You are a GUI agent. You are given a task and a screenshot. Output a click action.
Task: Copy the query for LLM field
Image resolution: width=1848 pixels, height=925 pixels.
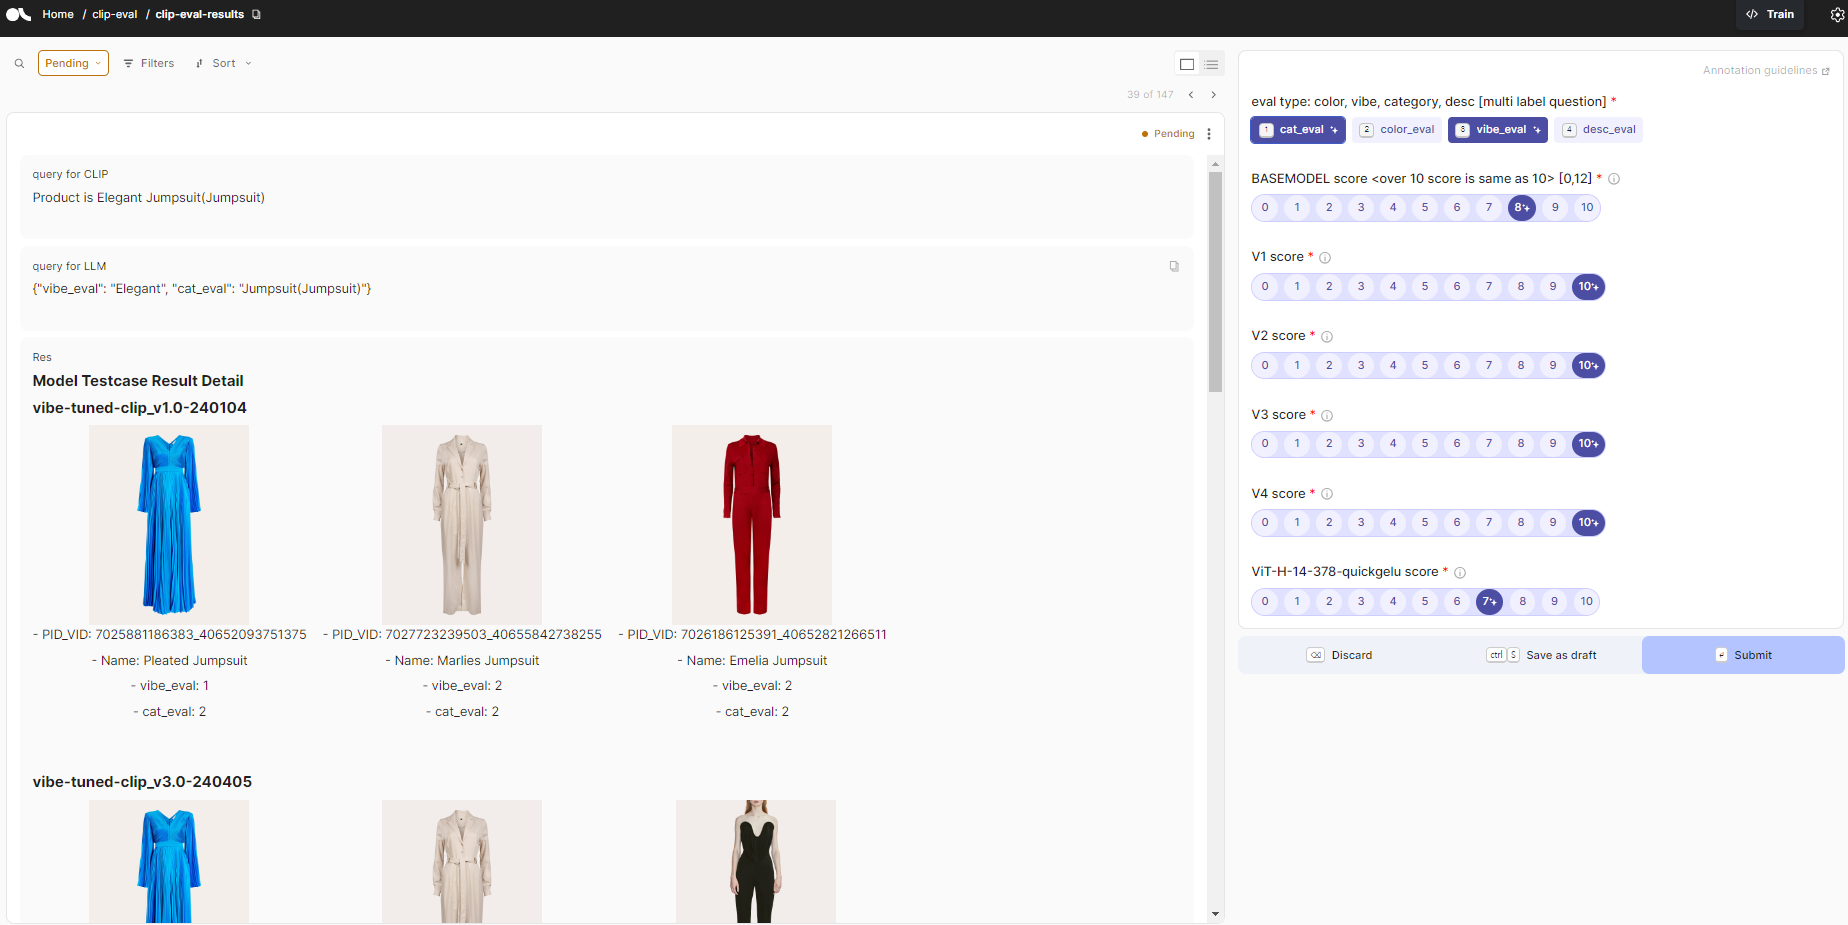pyautogui.click(x=1174, y=266)
